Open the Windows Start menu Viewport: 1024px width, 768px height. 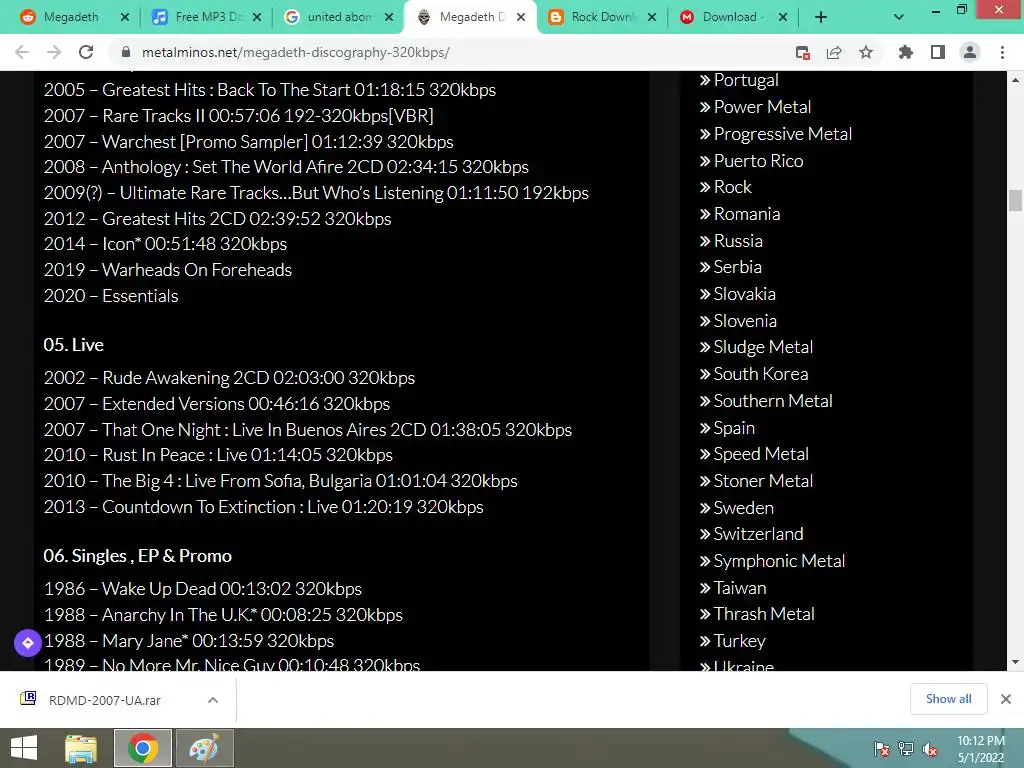click(24, 748)
